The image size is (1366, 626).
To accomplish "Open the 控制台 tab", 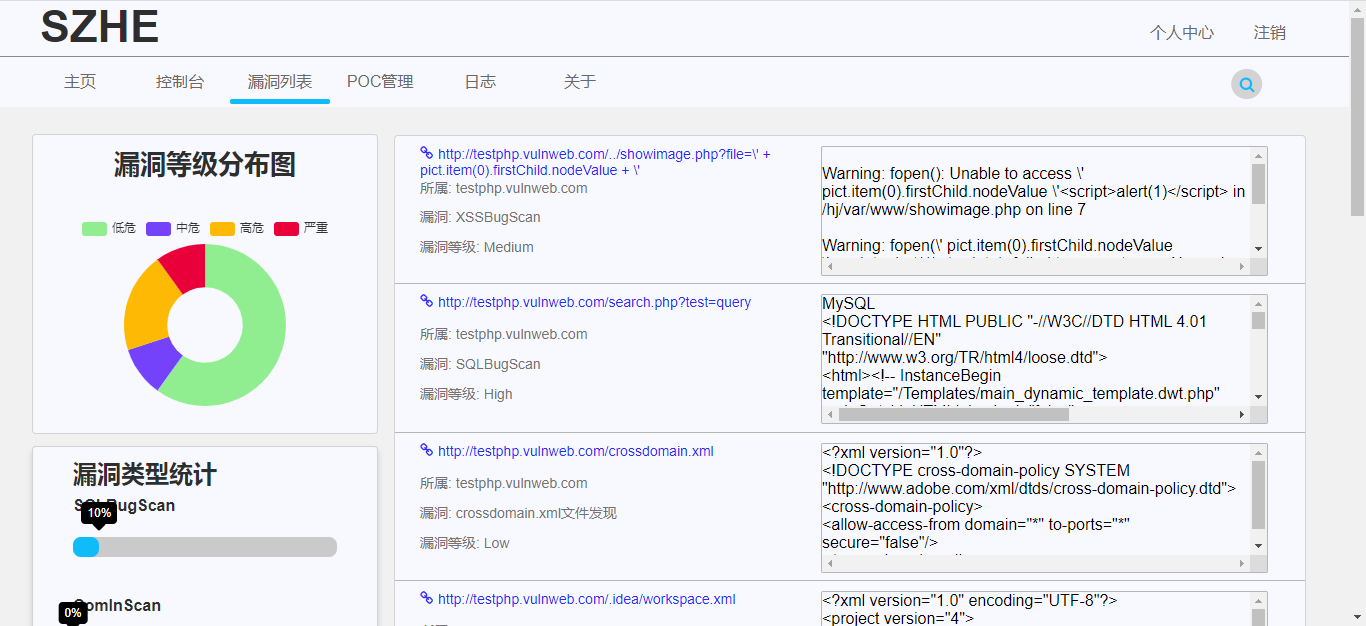I will click(179, 81).
